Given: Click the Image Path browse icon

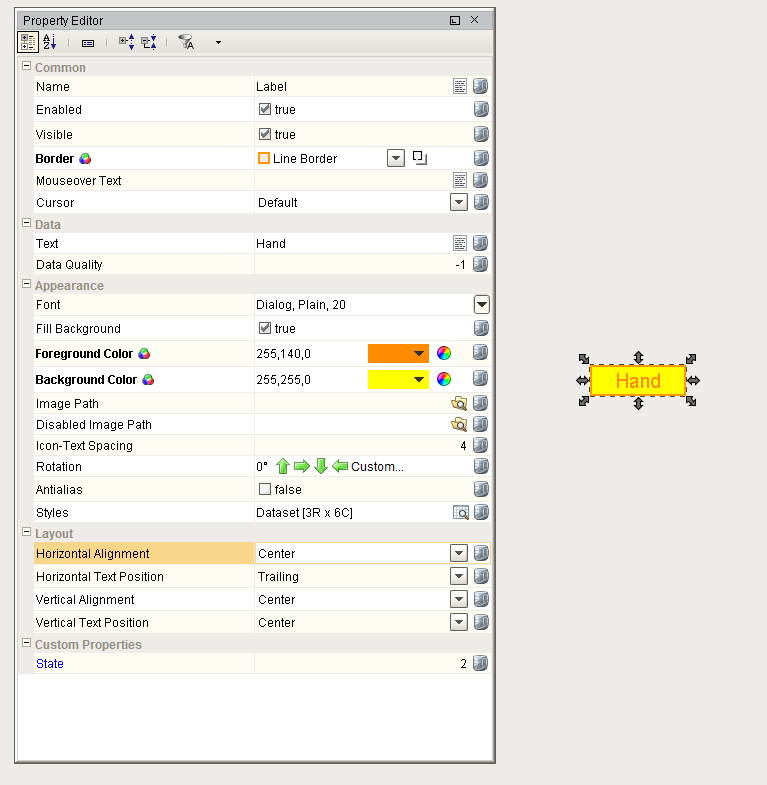Looking at the screenshot, I should coord(460,404).
